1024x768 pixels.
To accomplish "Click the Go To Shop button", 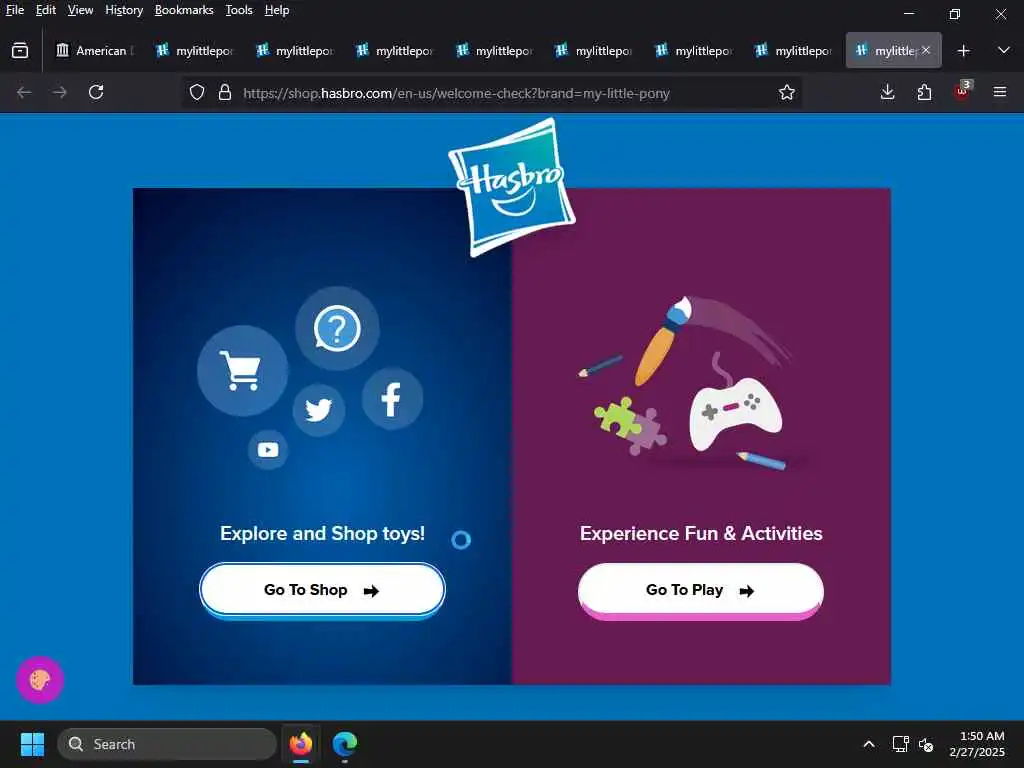I will [x=322, y=590].
